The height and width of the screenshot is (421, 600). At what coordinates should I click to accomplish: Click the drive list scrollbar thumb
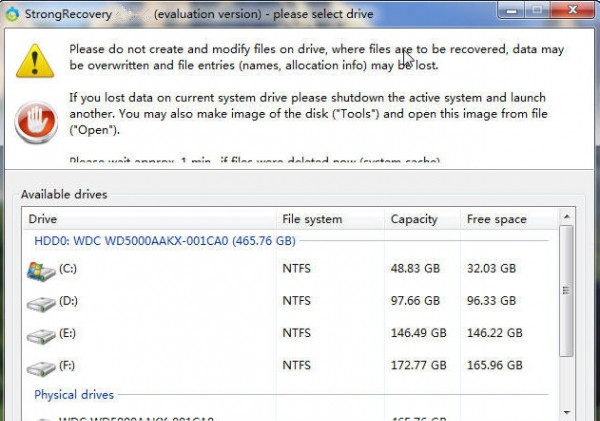coord(566,290)
